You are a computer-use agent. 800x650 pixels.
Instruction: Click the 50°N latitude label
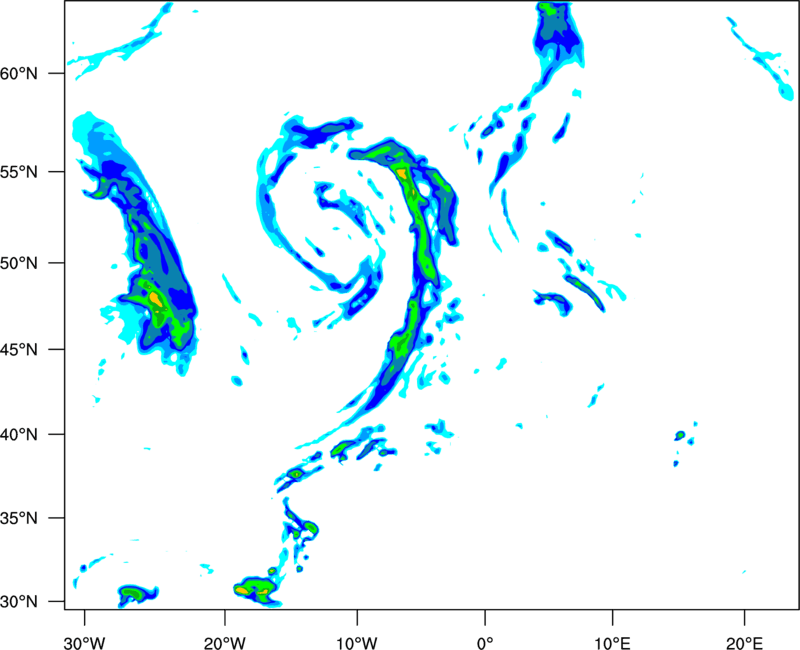[x=19, y=263]
